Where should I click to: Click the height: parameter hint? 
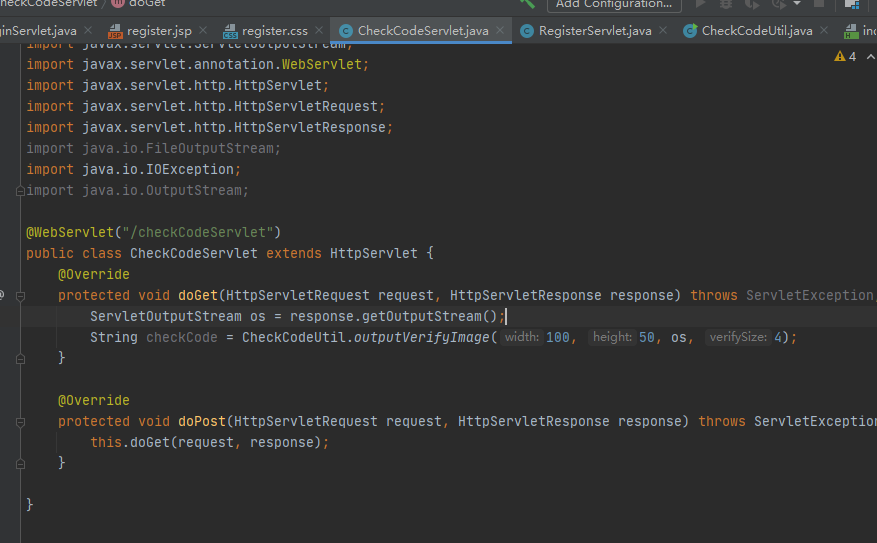pos(612,337)
